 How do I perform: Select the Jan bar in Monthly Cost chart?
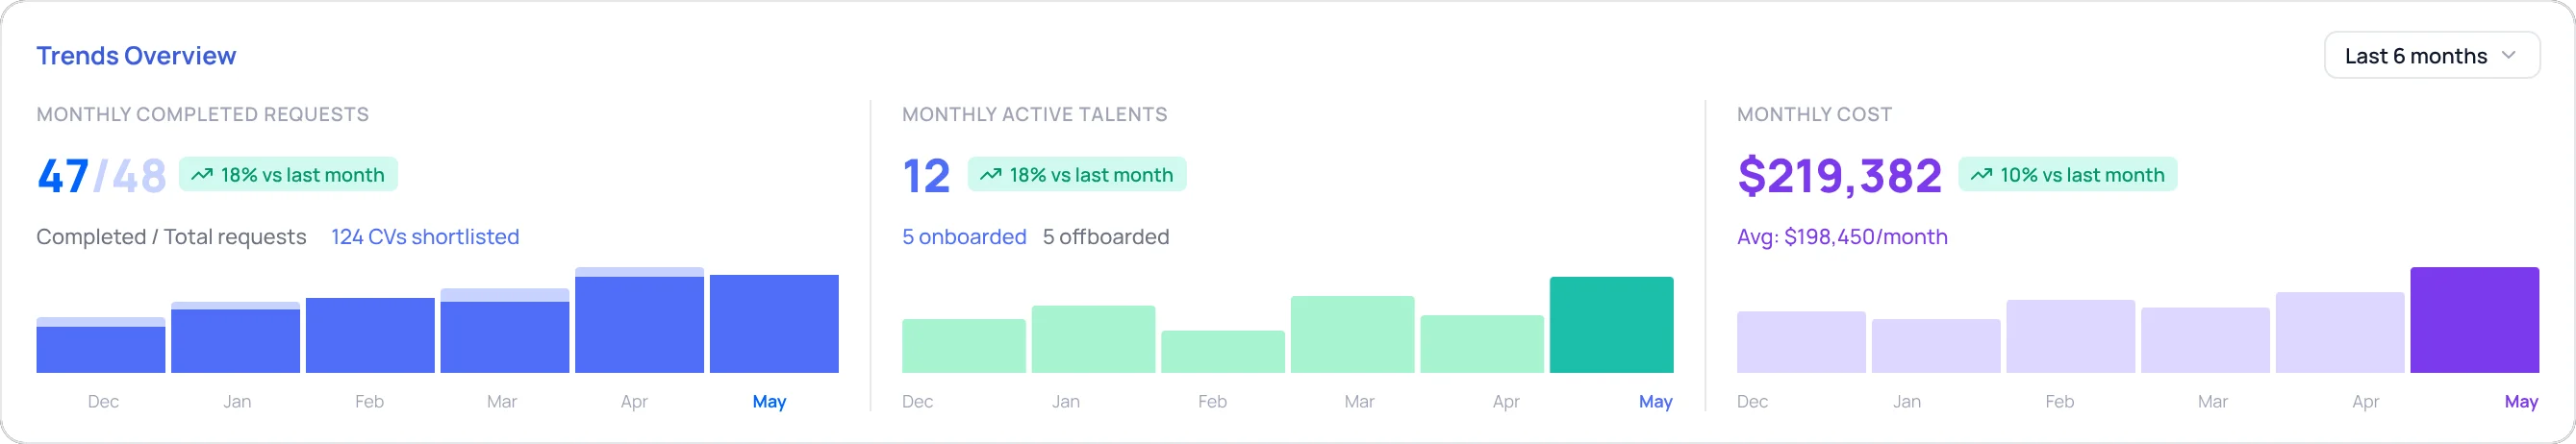click(x=1936, y=346)
